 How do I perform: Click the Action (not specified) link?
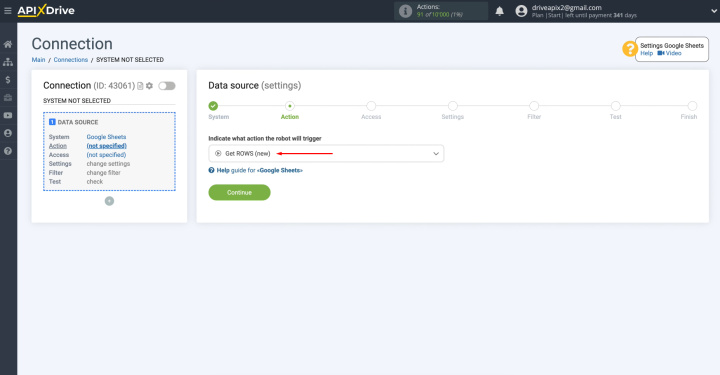coord(107,146)
